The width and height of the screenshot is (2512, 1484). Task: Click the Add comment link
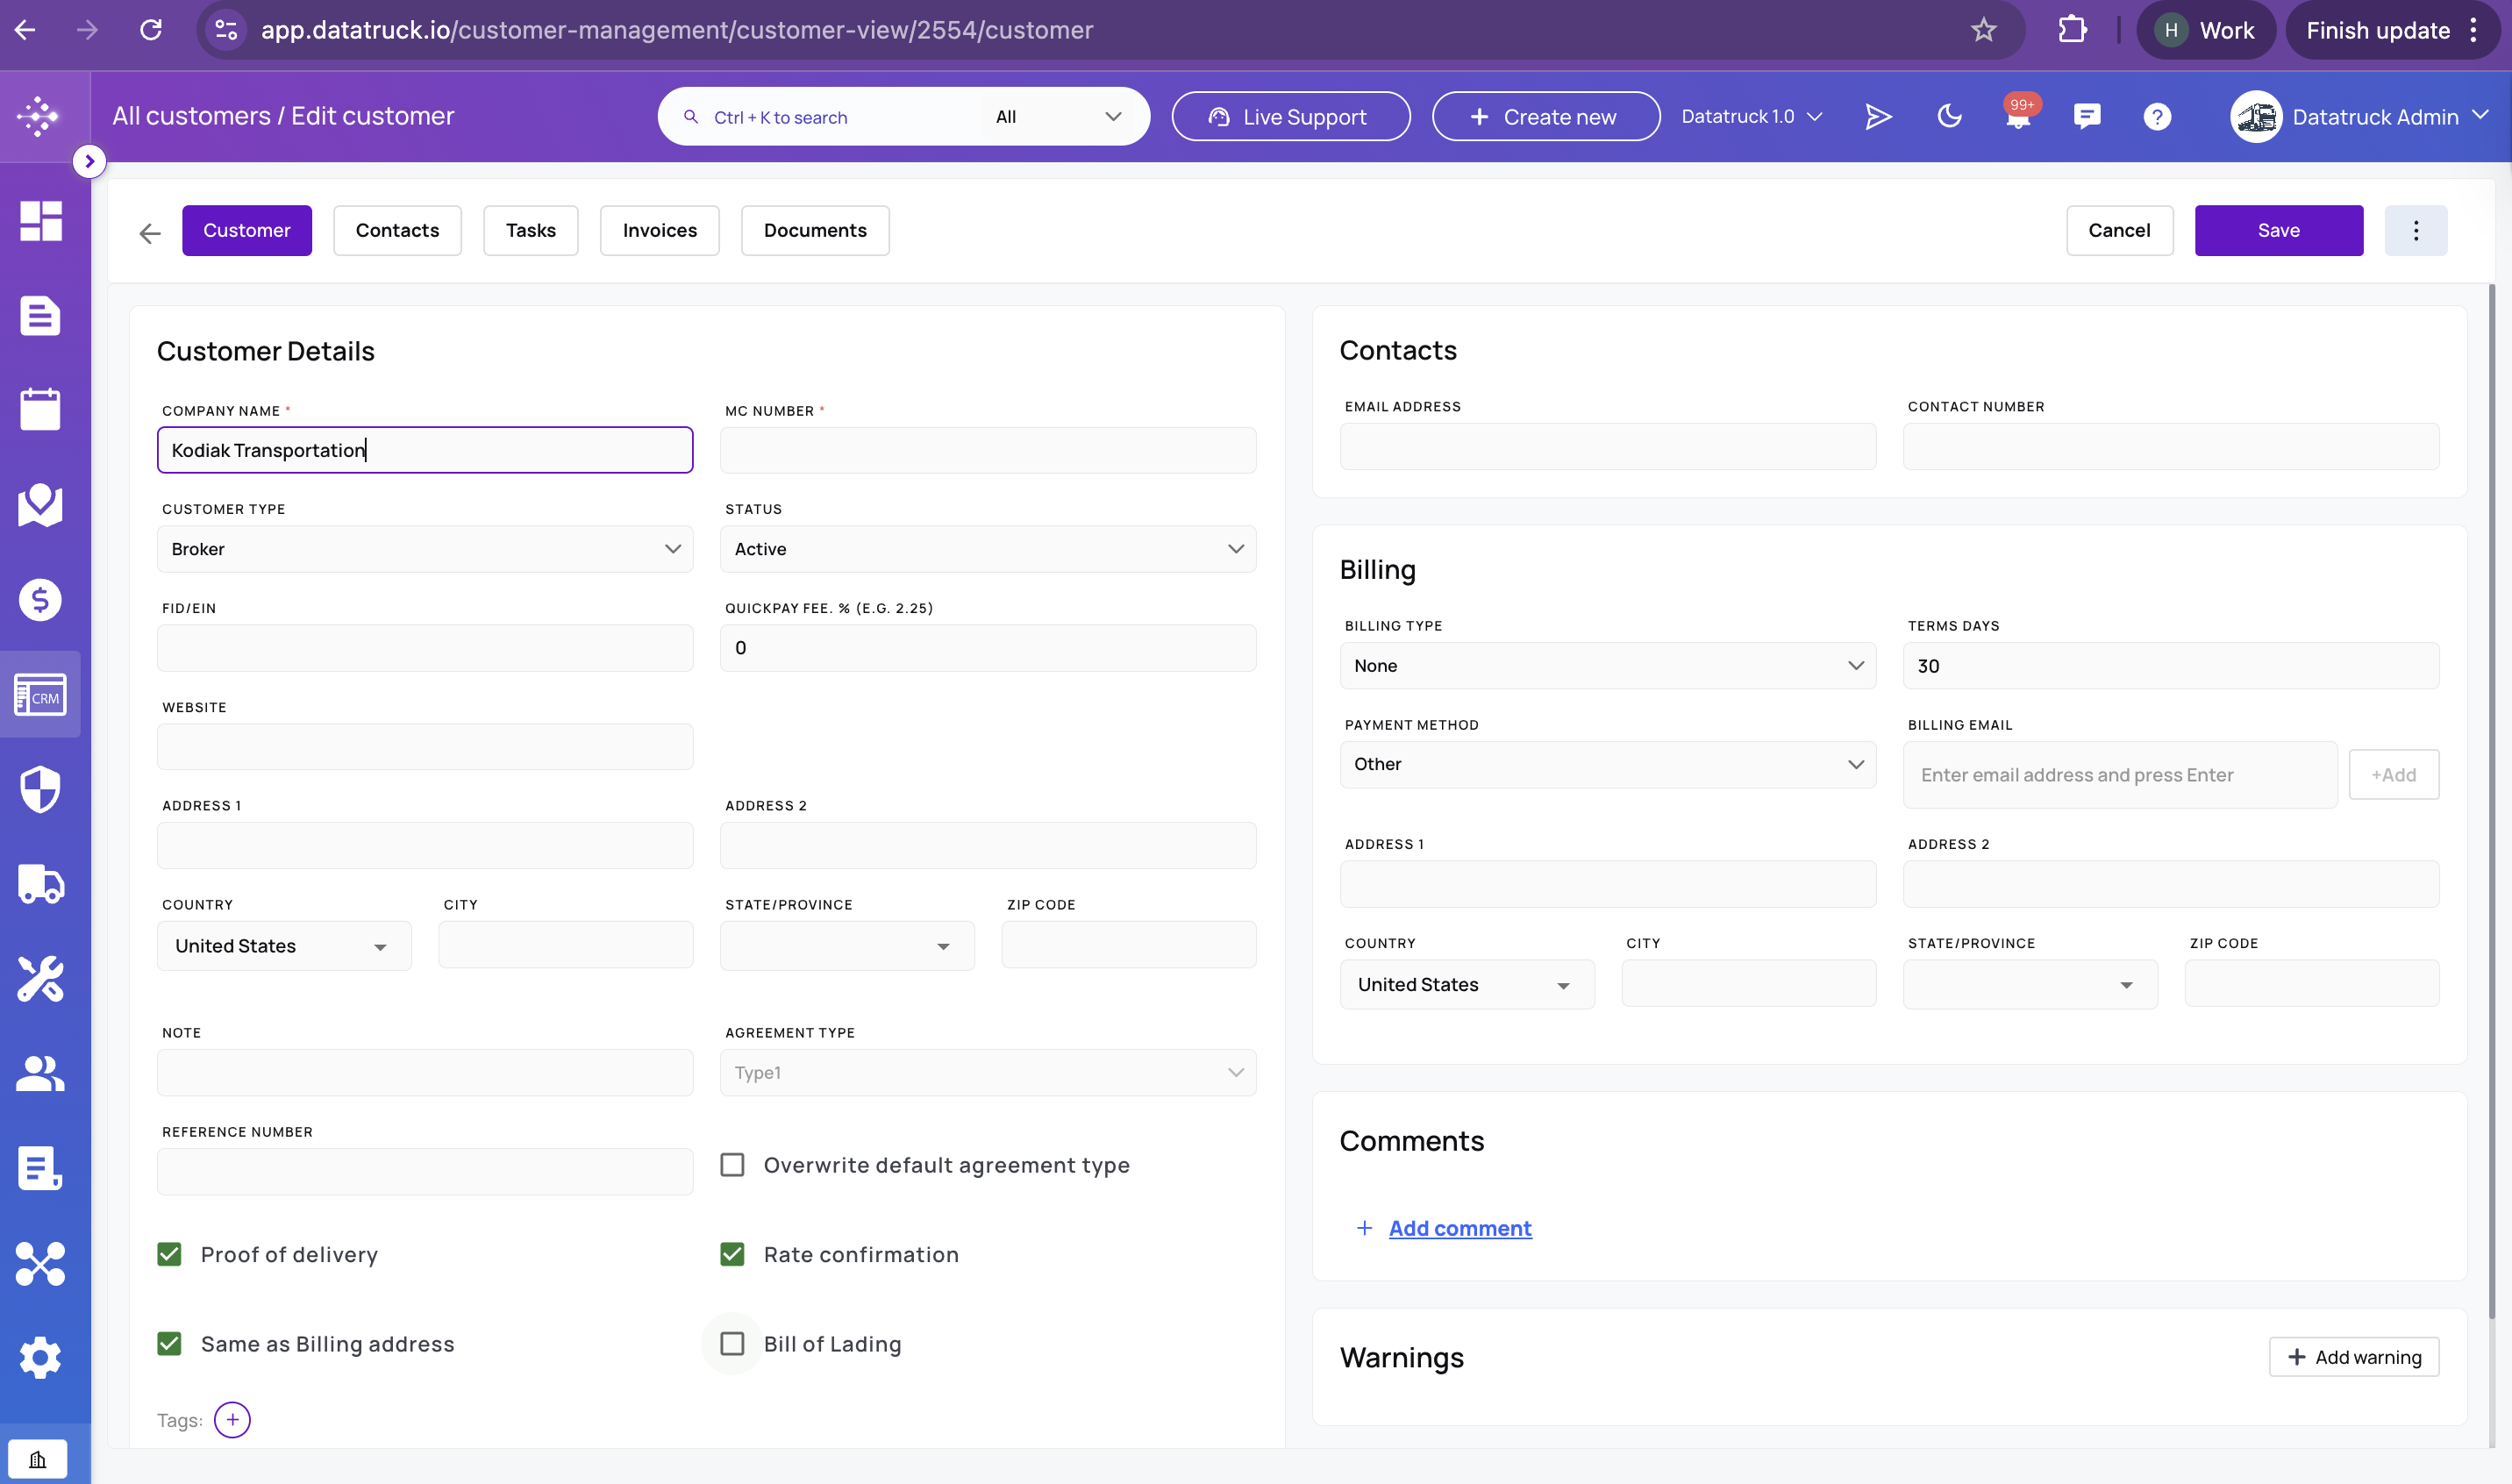1459,1228
